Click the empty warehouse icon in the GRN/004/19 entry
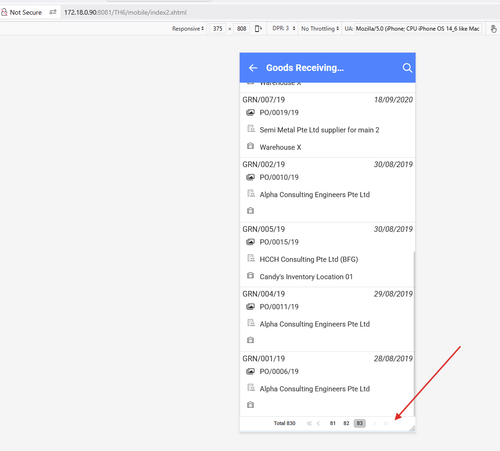 pos(250,340)
